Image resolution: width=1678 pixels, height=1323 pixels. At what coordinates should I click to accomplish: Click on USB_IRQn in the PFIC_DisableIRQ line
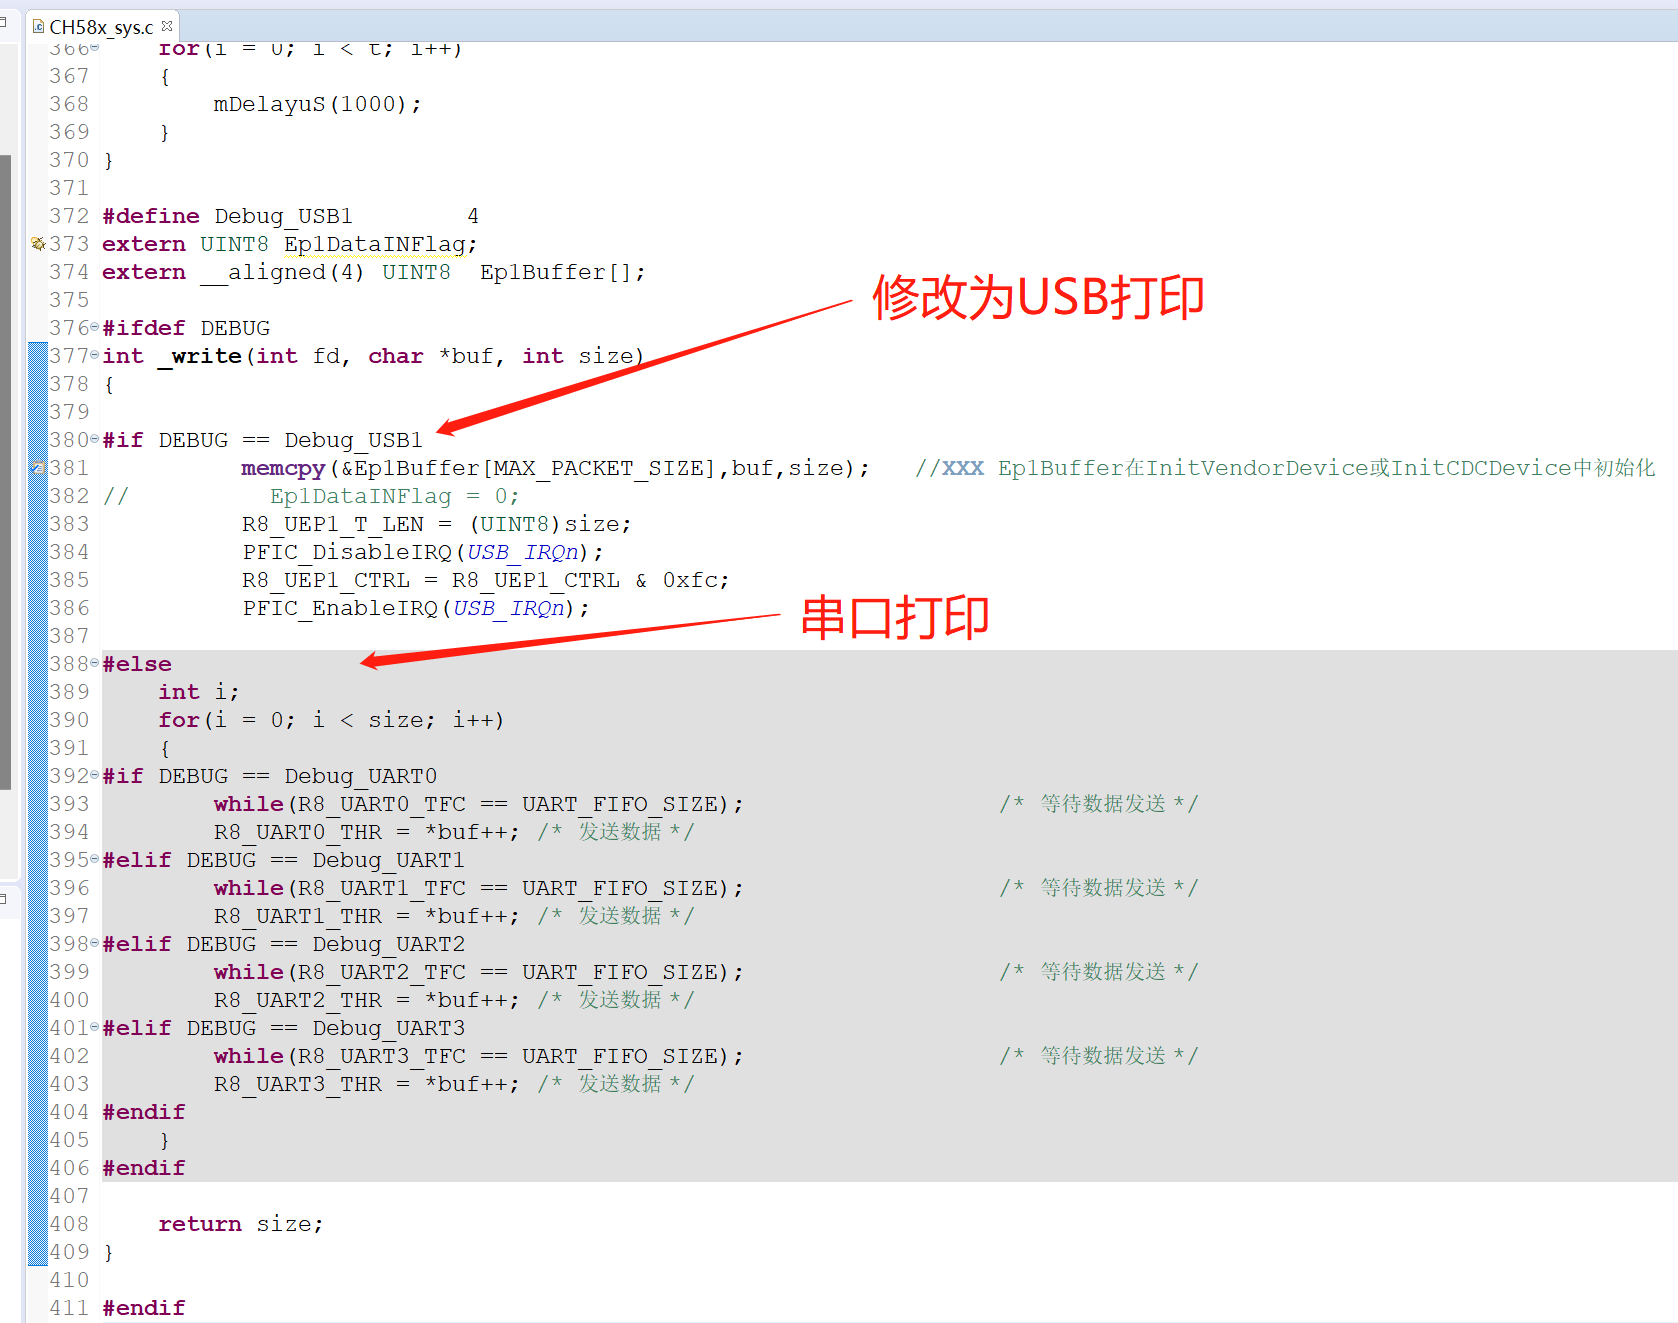[x=523, y=552]
